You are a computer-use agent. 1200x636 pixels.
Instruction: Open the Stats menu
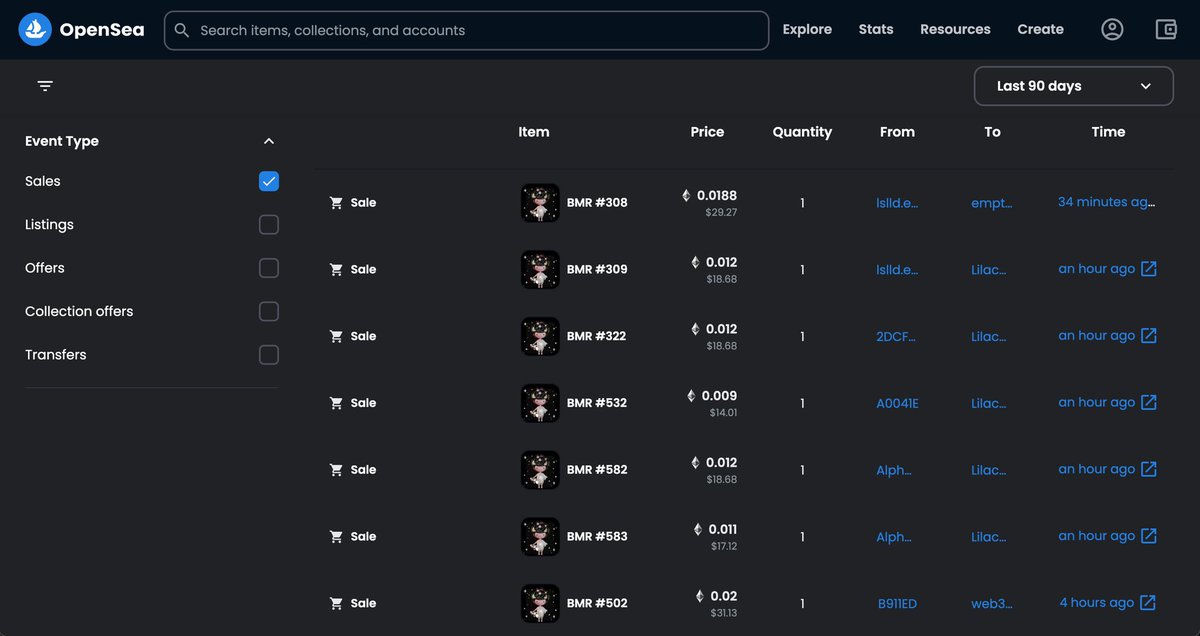point(876,29)
